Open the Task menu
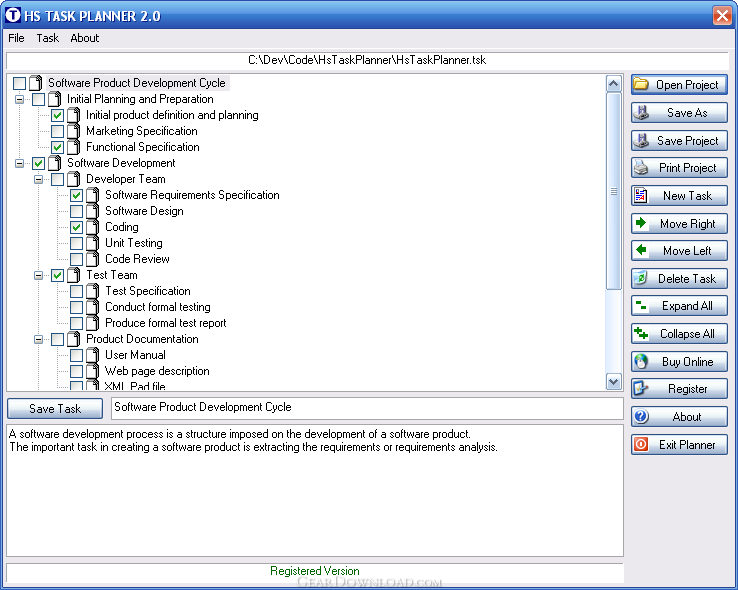This screenshot has width=738, height=590. pyautogui.click(x=48, y=38)
